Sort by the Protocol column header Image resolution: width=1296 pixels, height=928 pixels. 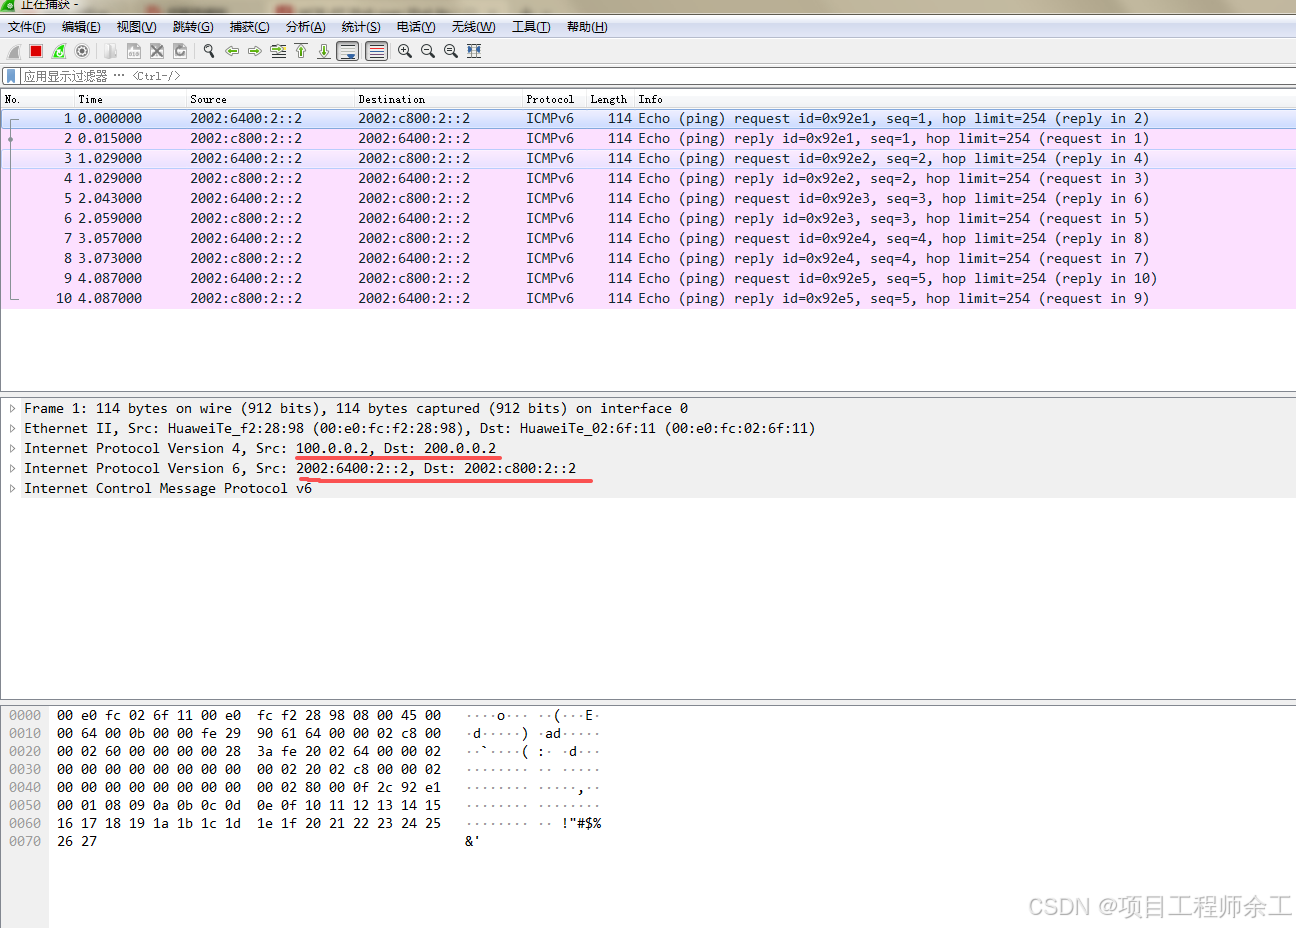[554, 99]
